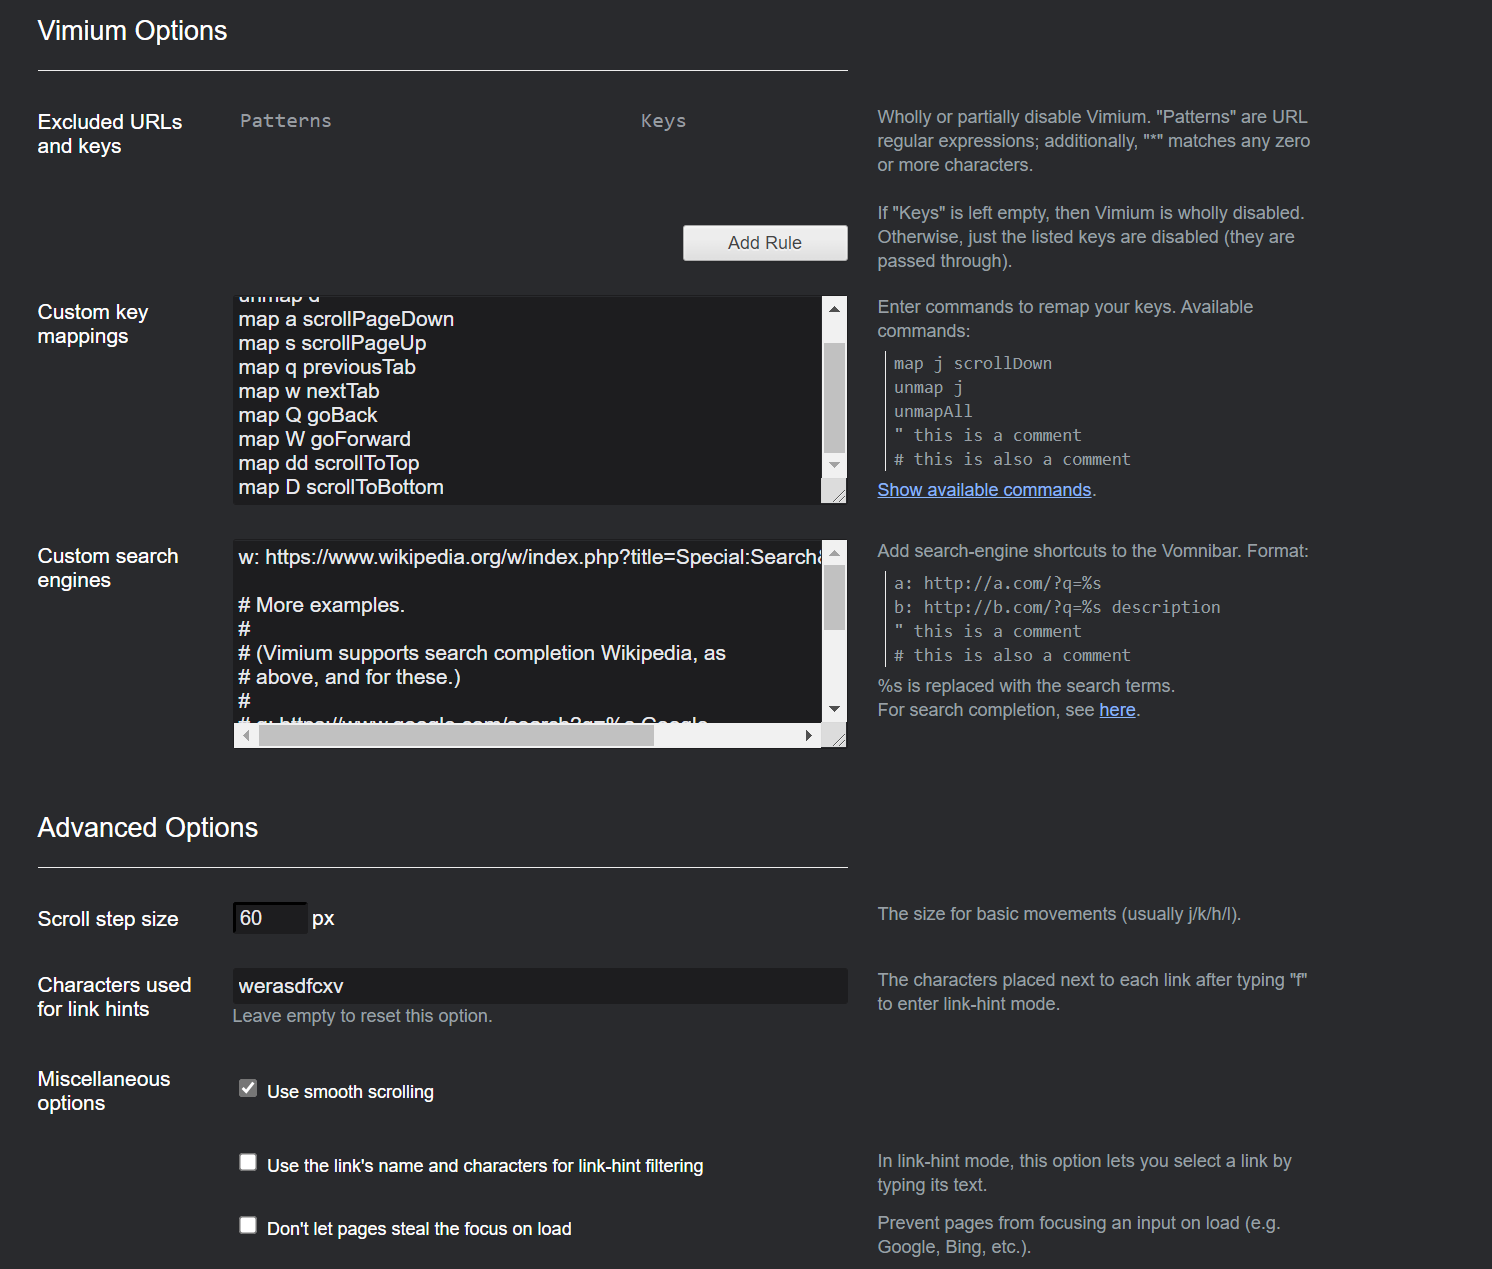This screenshot has width=1492, height=1269.
Task: Click the key mappings scrollbar up arrow
Action: [x=834, y=309]
